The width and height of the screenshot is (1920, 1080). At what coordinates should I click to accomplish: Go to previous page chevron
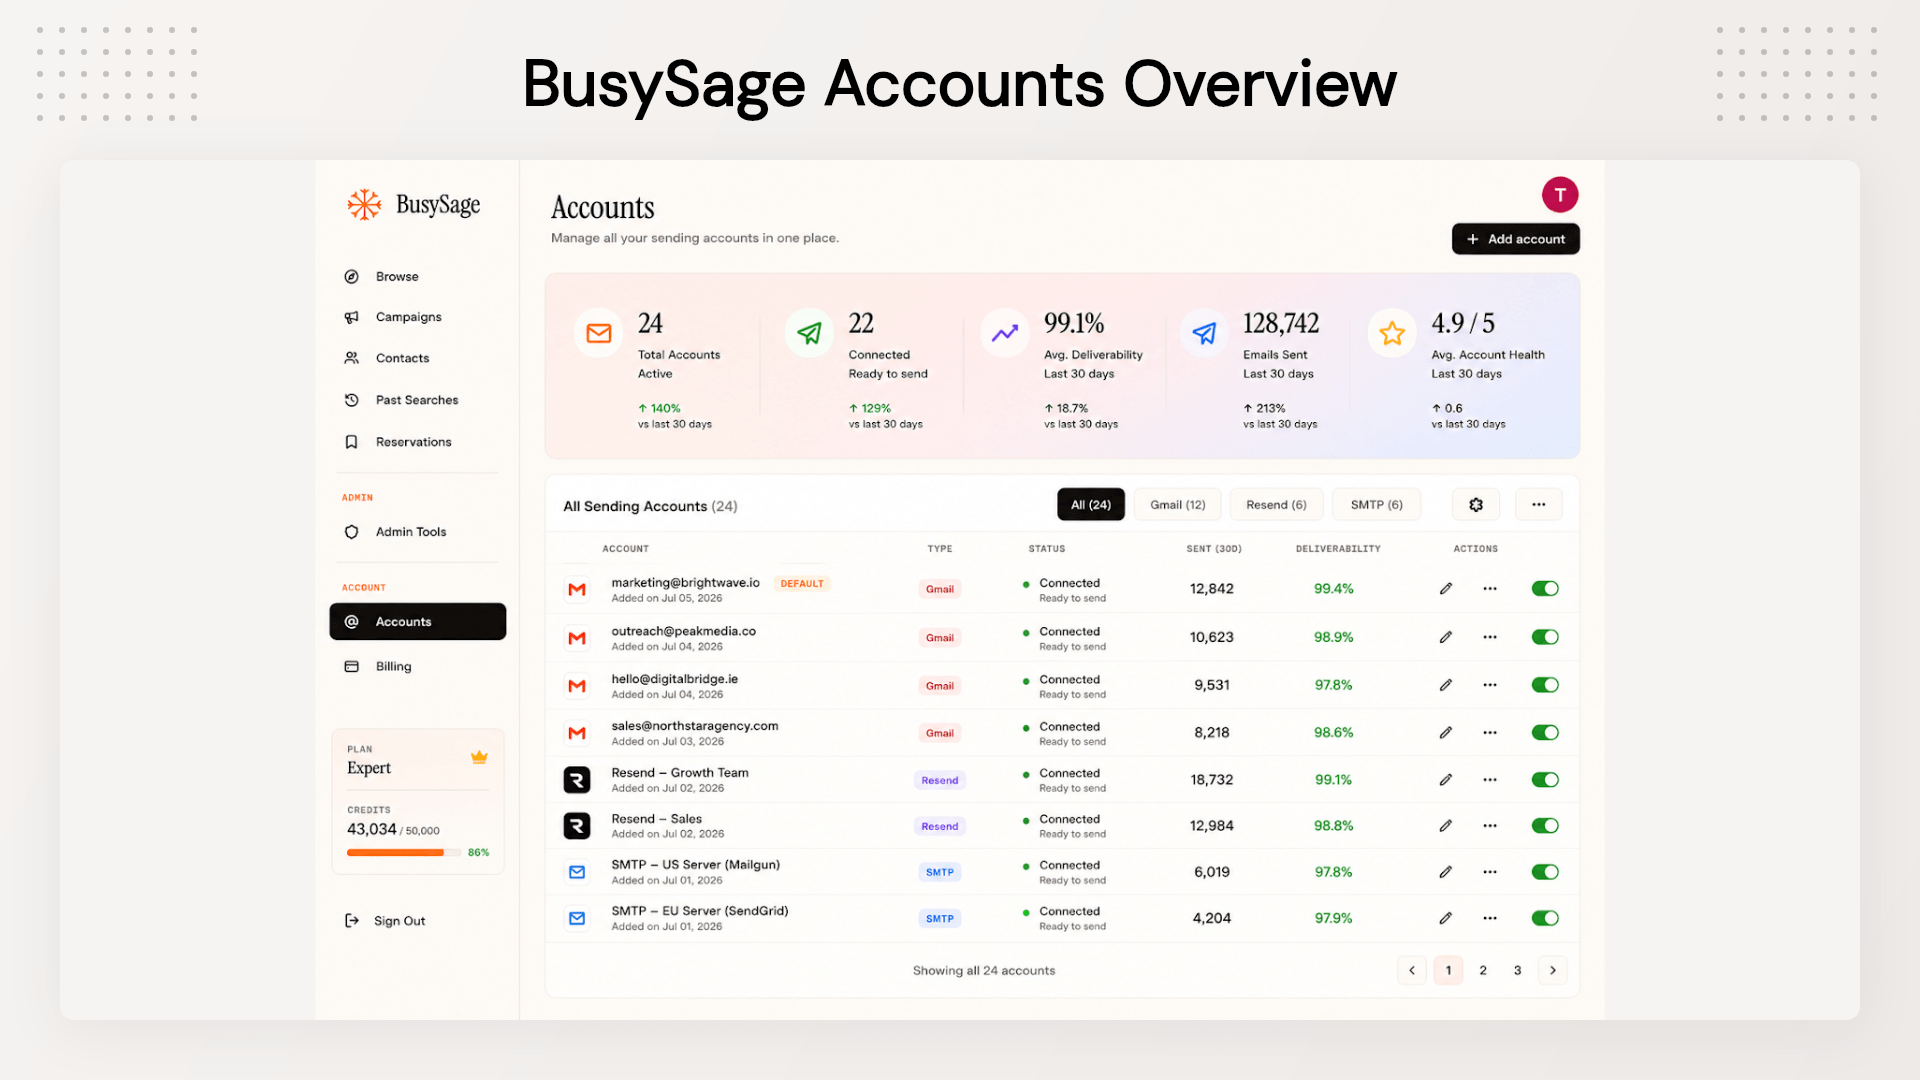(1412, 970)
